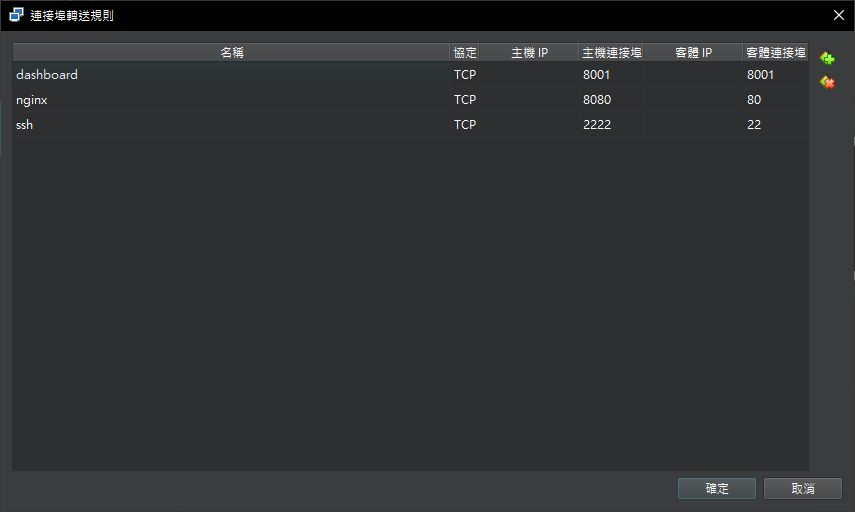
Task: Click guest port 22 of ssh
Action: (x=754, y=125)
